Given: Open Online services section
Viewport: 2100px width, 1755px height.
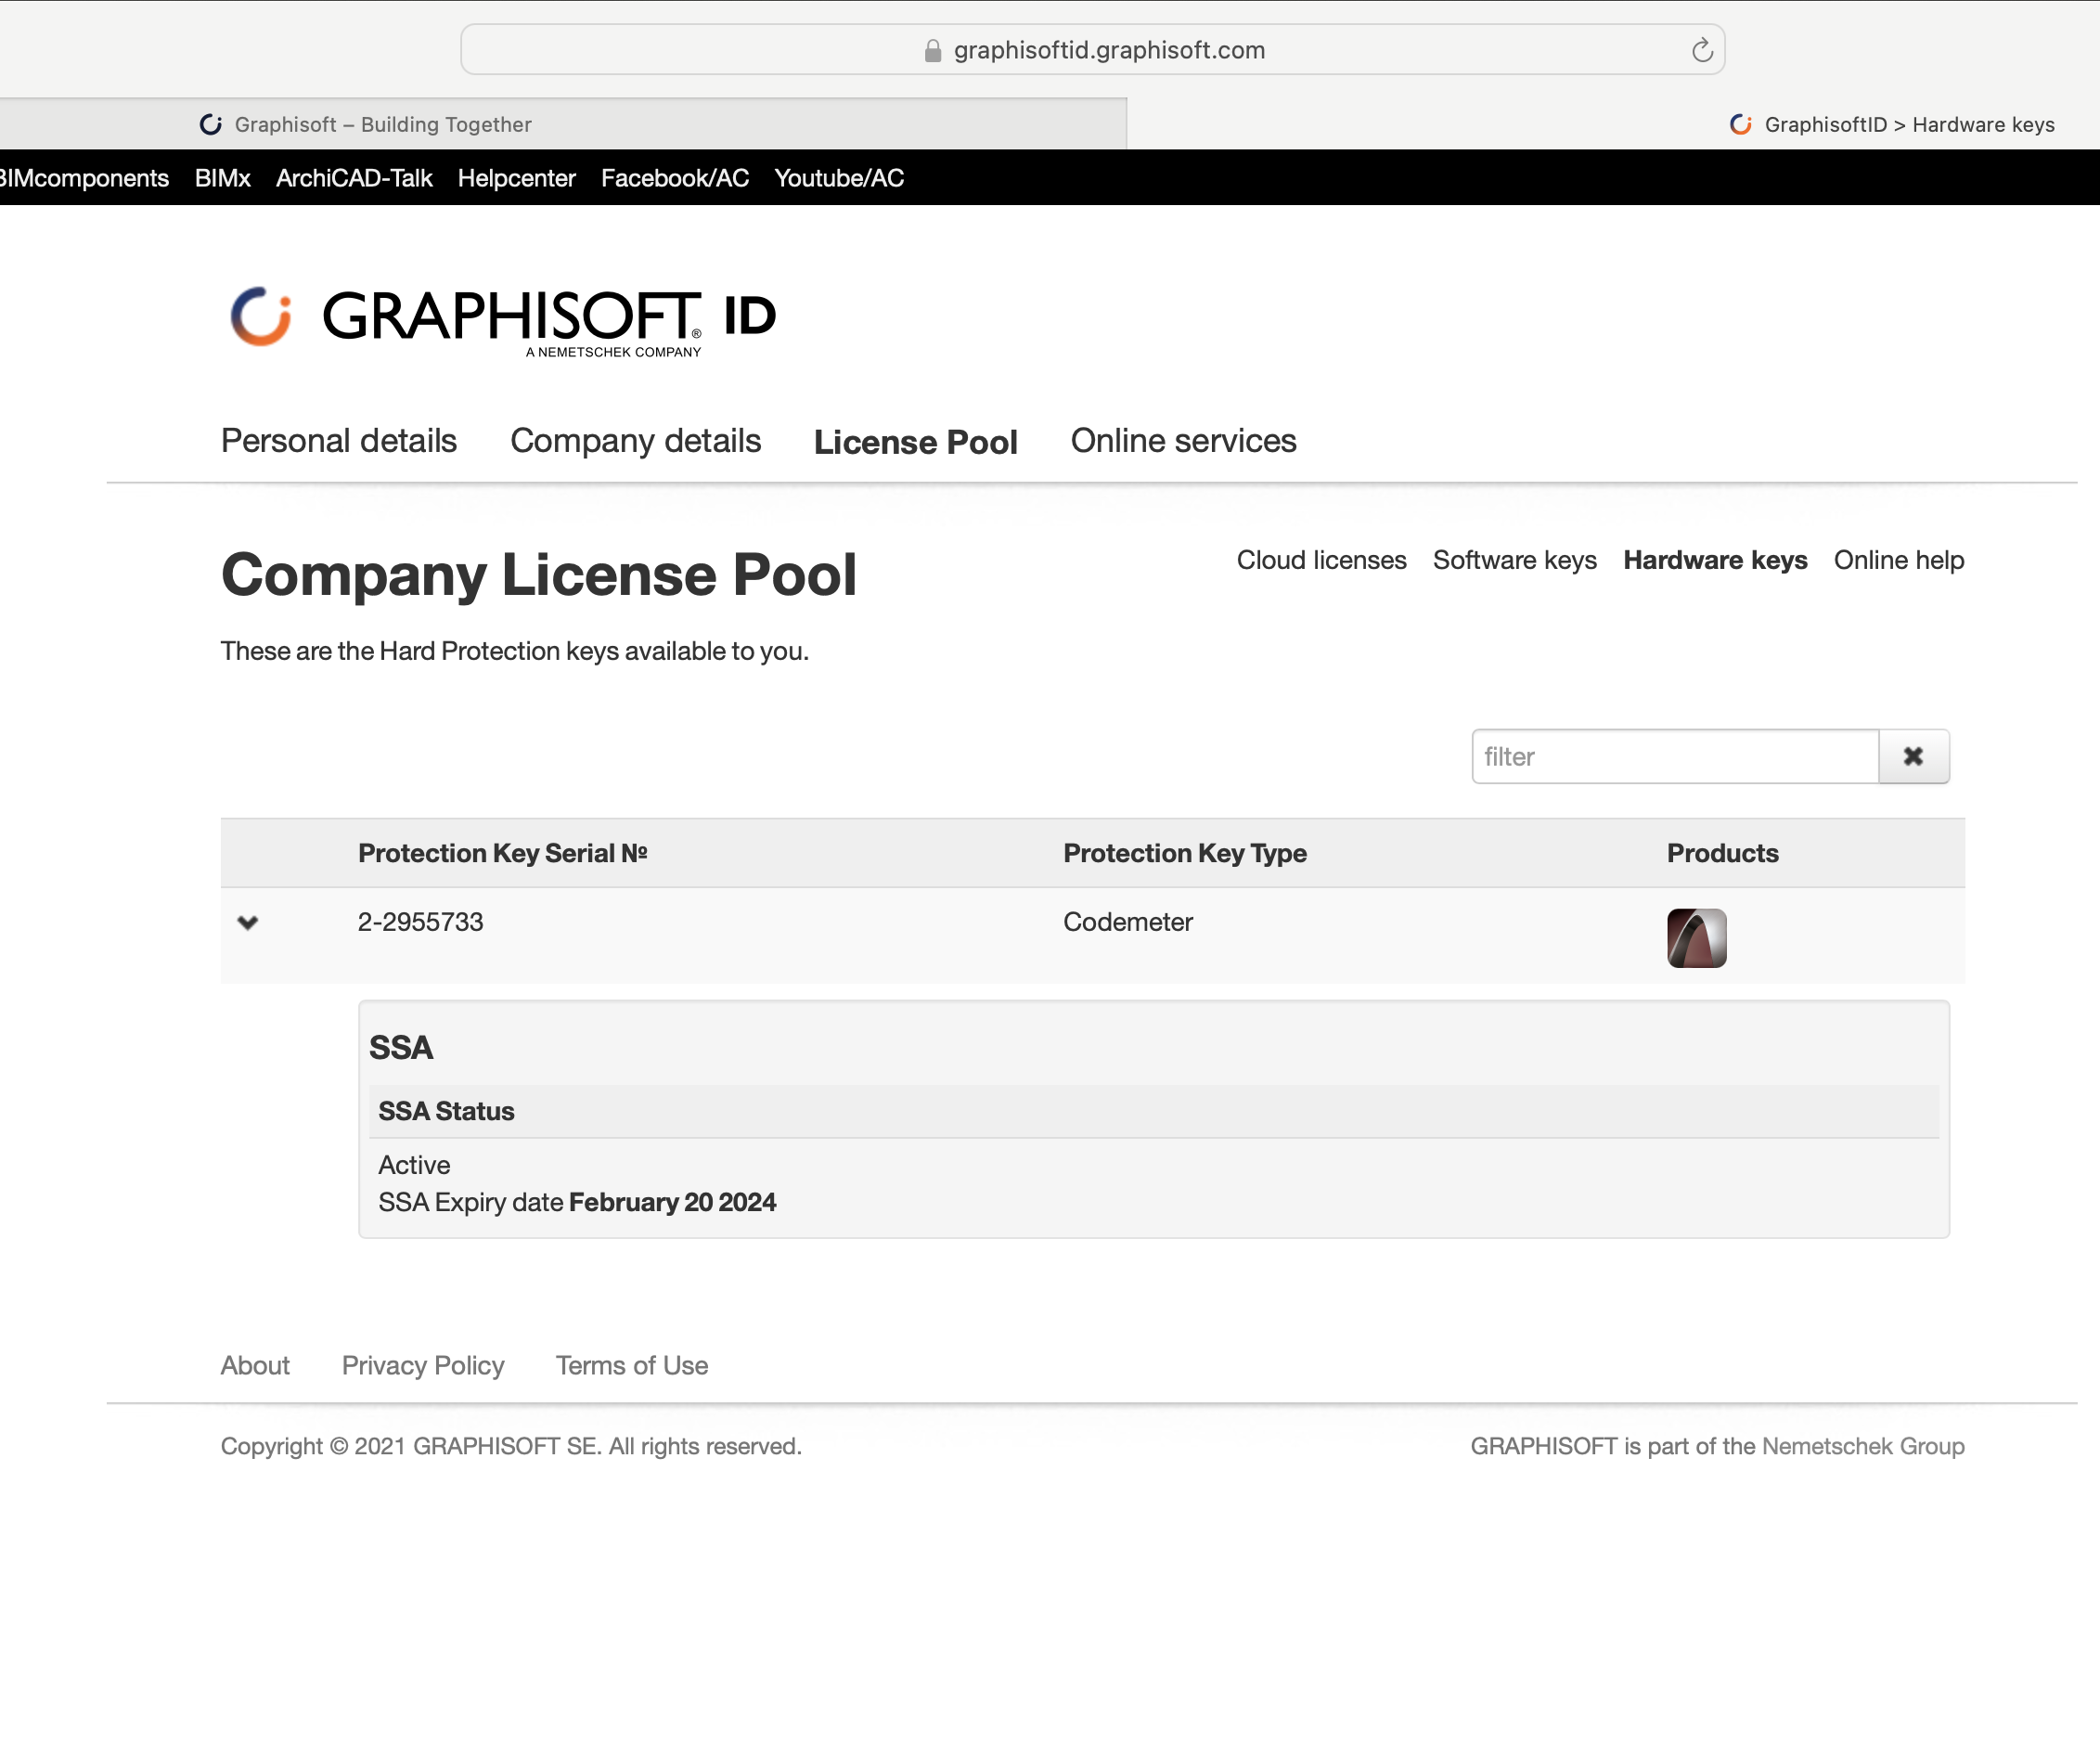Looking at the screenshot, I should [1183, 441].
